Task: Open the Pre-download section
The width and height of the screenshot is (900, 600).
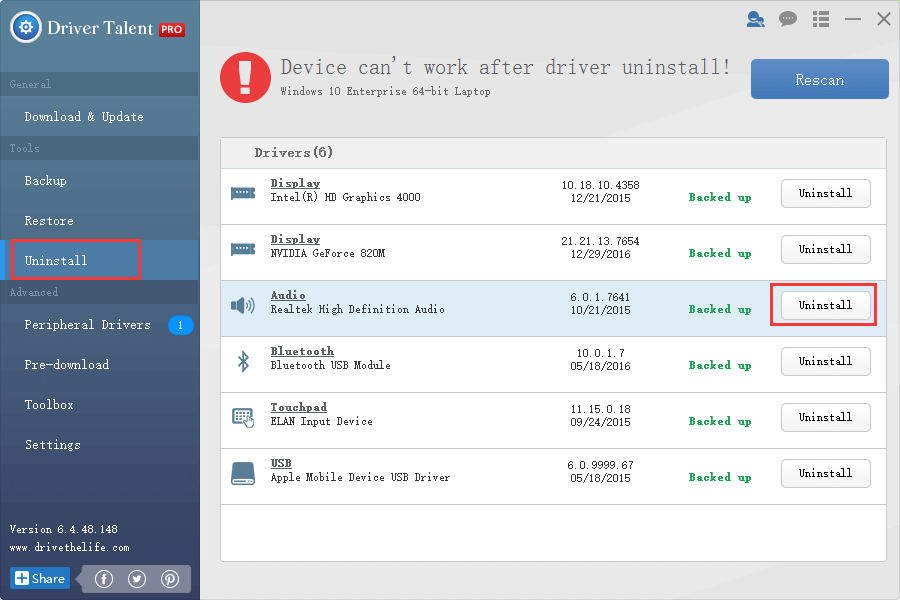Action: [100, 365]
